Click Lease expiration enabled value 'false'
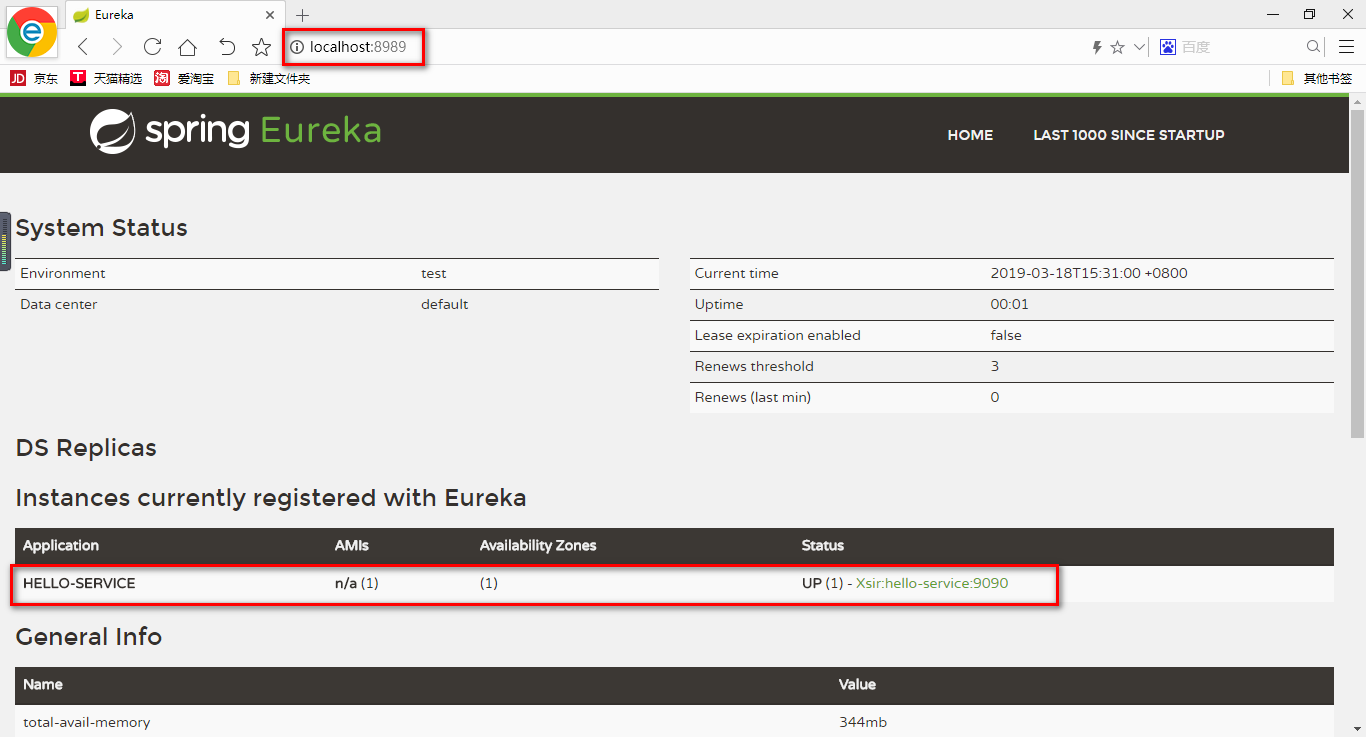 click(x=1006, y=335)
